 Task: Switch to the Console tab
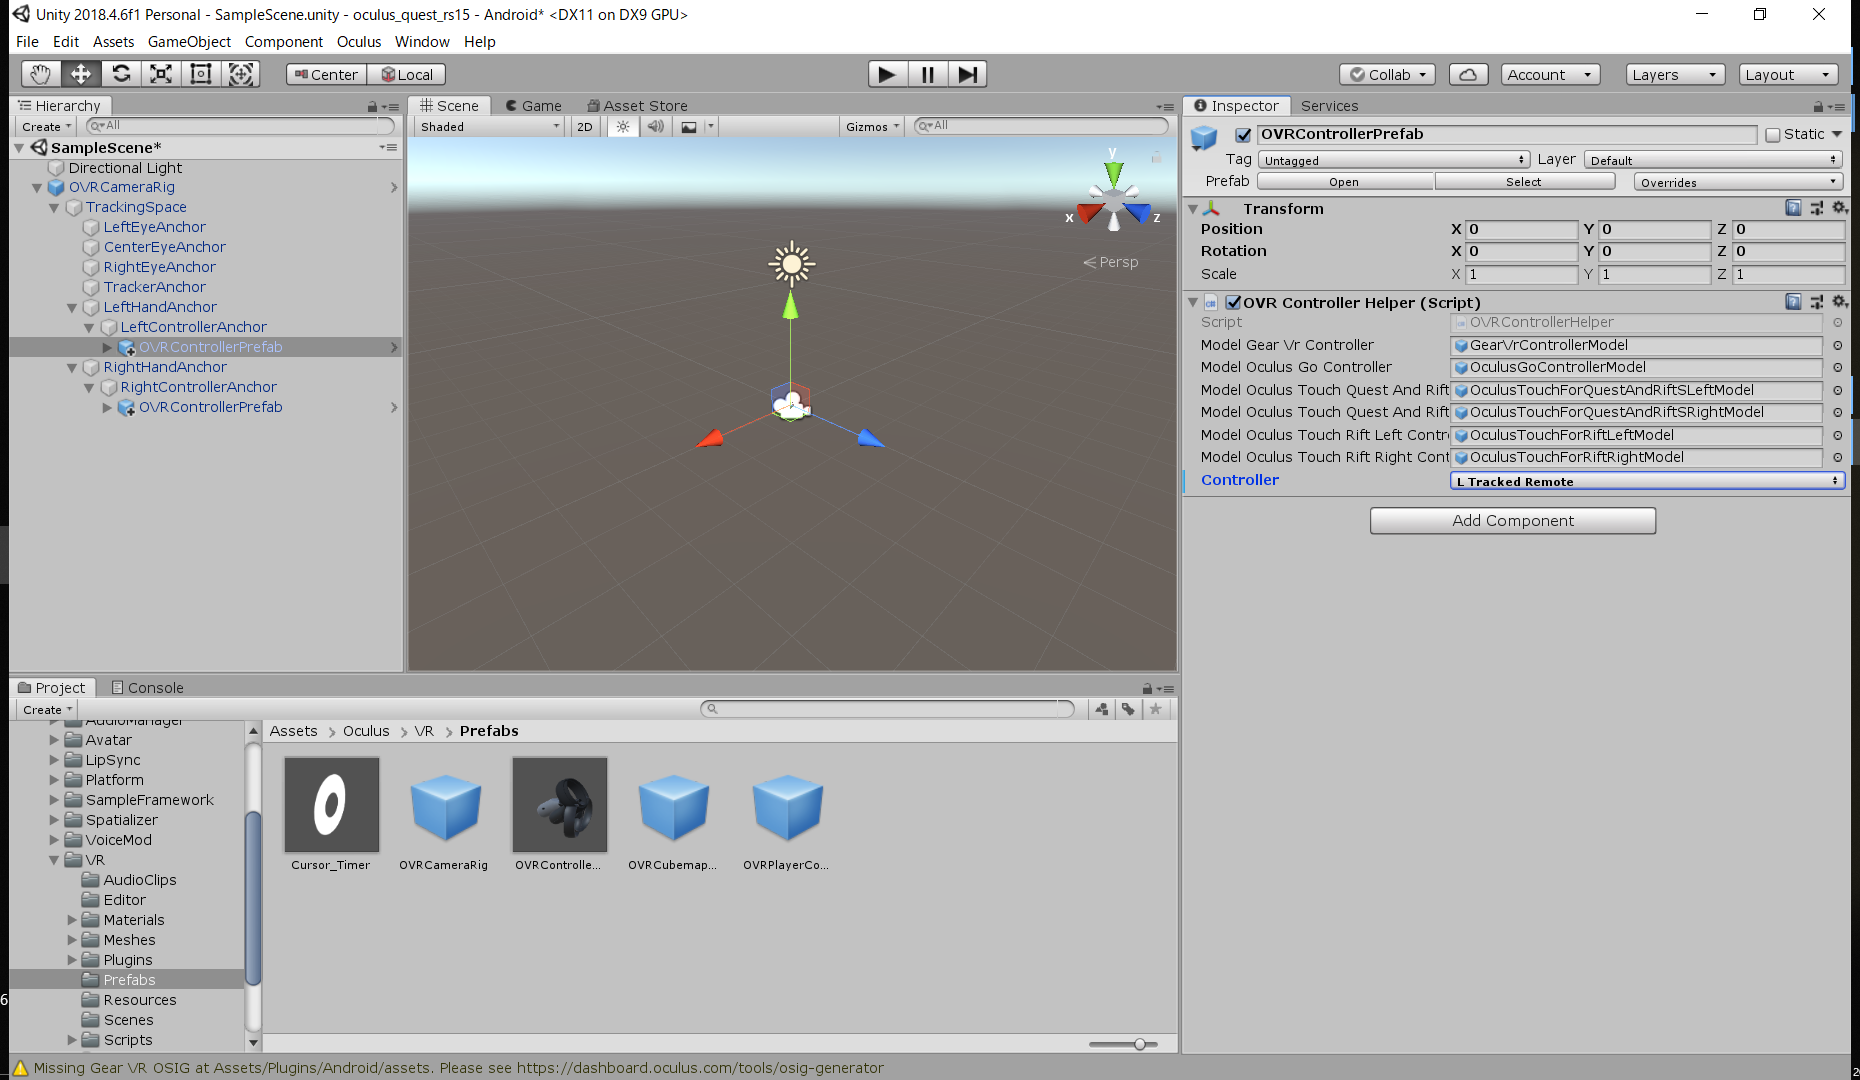click(x=148, y=688)
